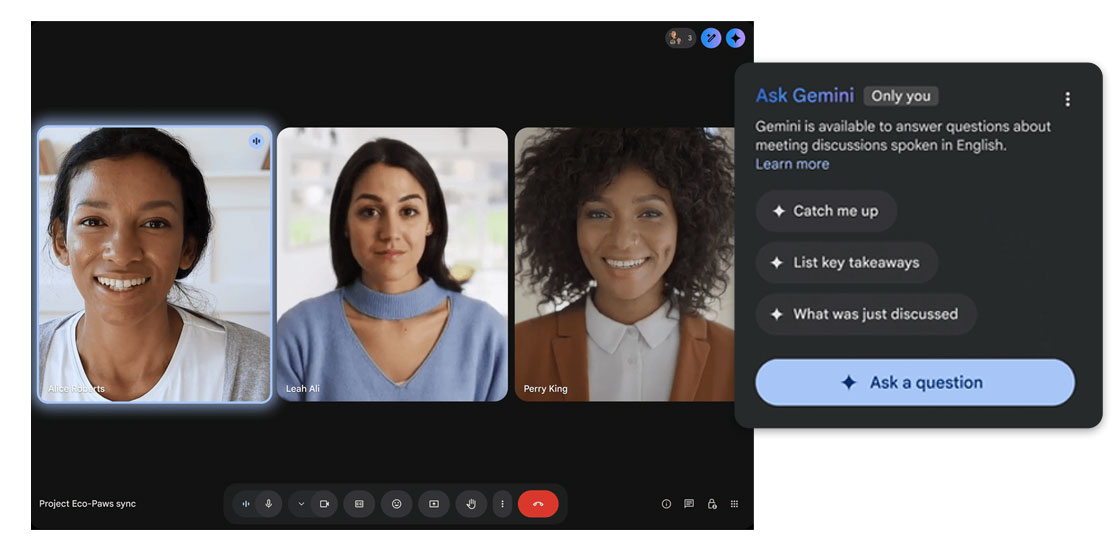The height and width of the screenshot is (551, 1120).
Task: Expand the video settings chevron arrow
Action: click(x=301, y=504)
